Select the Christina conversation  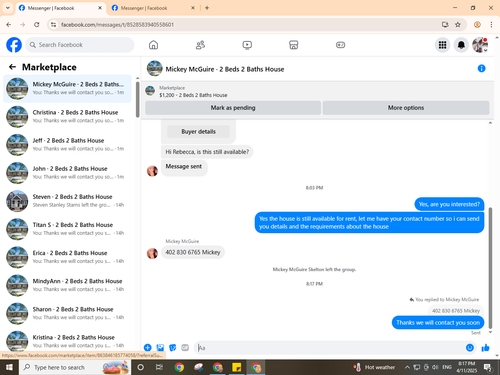click(67, 116)
